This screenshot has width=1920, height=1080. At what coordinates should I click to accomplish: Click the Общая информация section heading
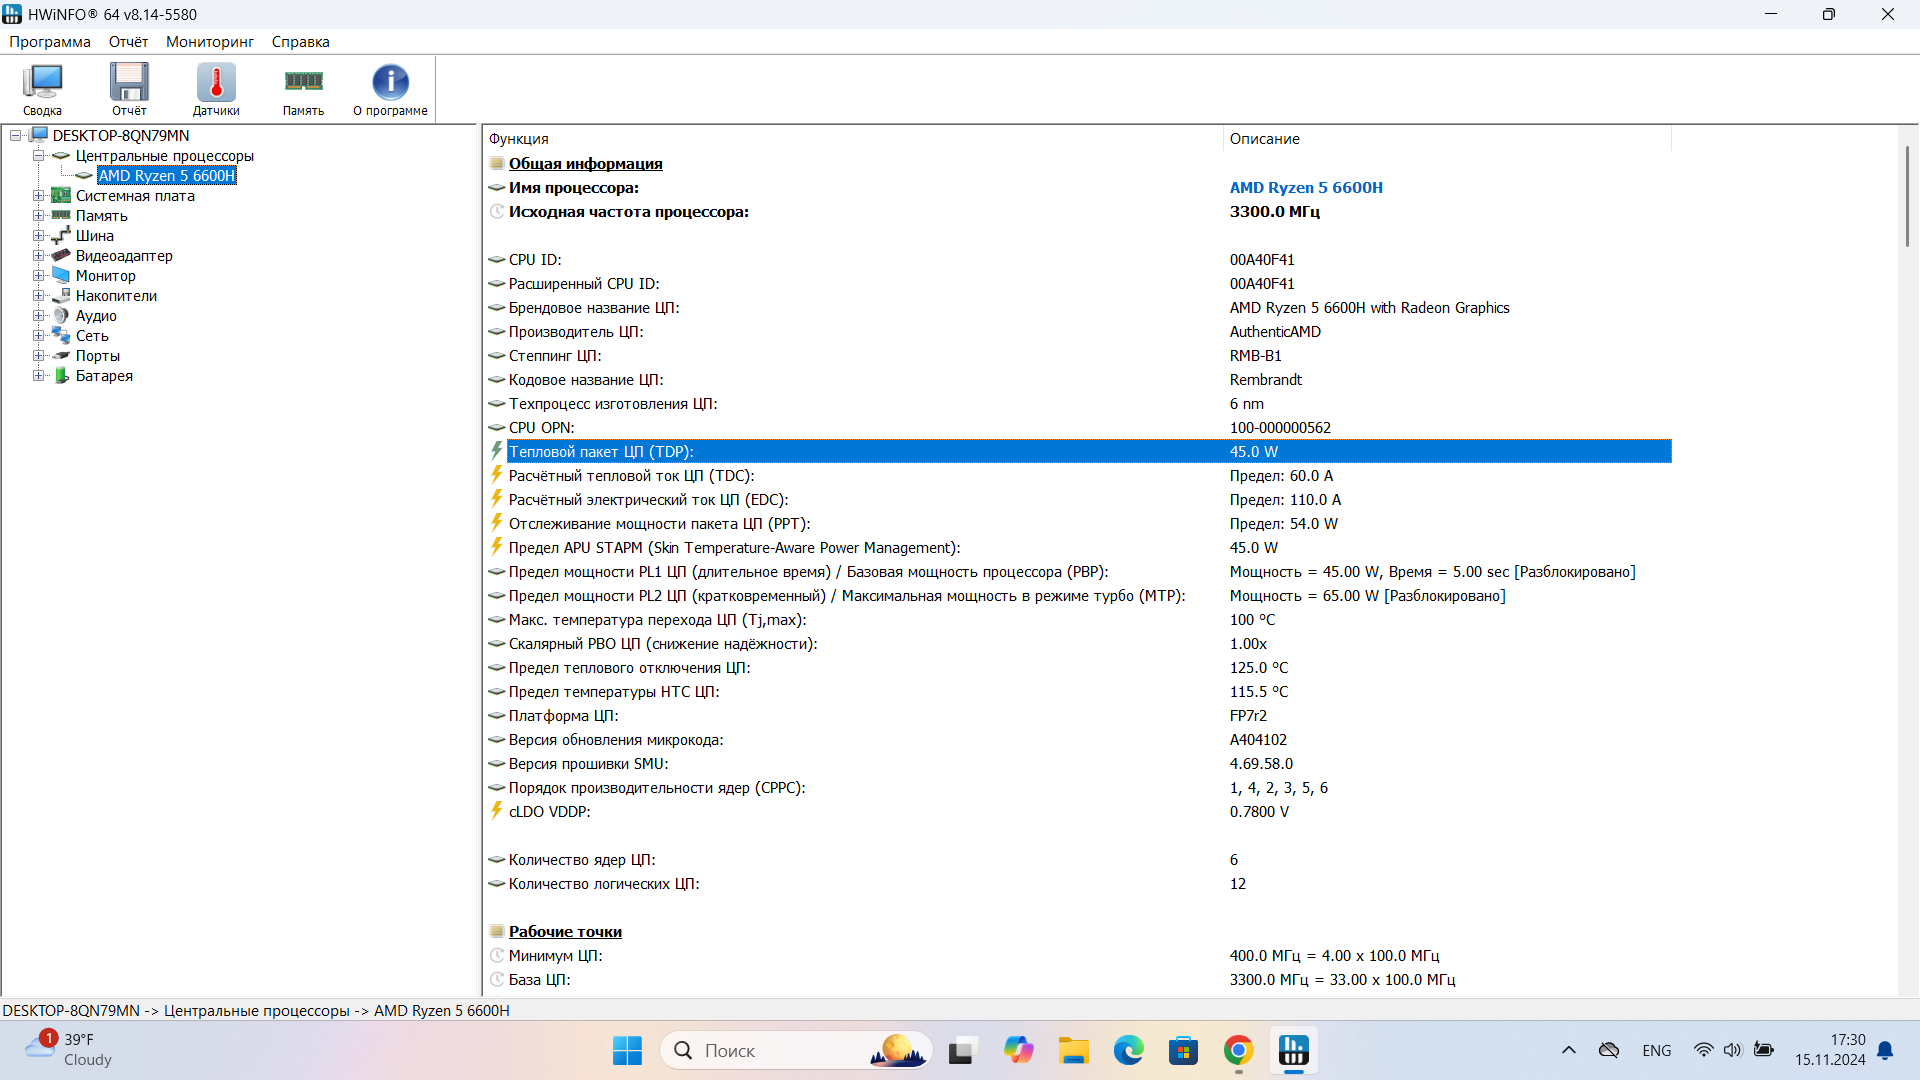click(x=585, y=164)
